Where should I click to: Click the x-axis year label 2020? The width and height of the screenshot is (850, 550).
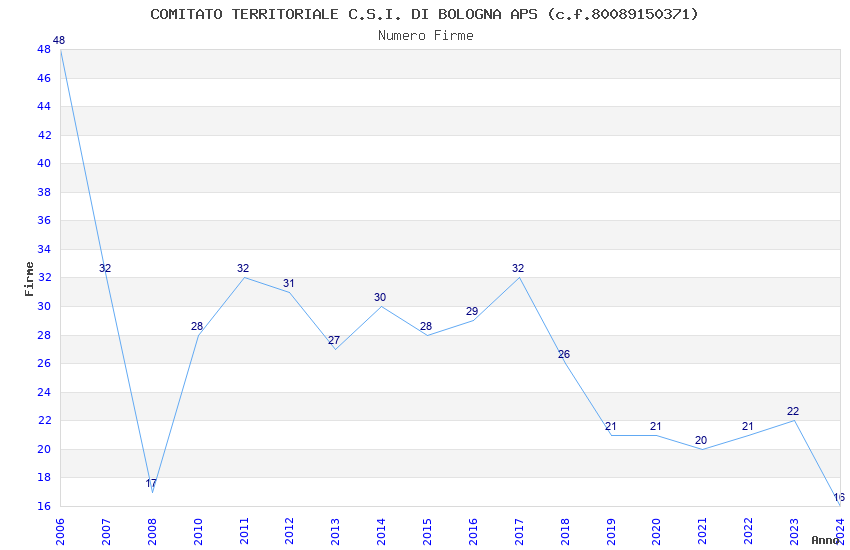(x=656, y=532)
